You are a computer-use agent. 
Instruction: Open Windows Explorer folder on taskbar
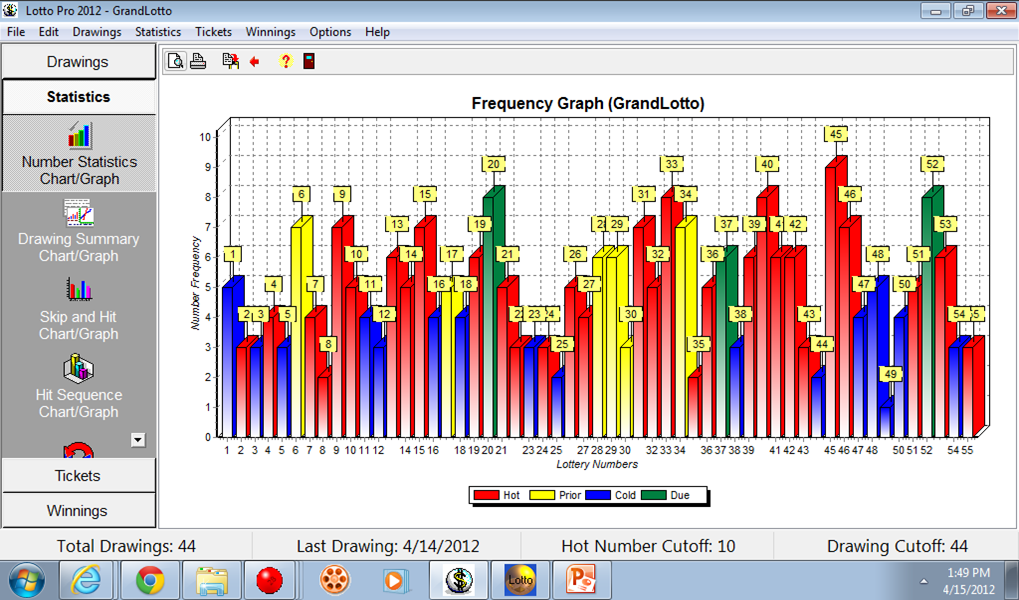tap(213, 580)
